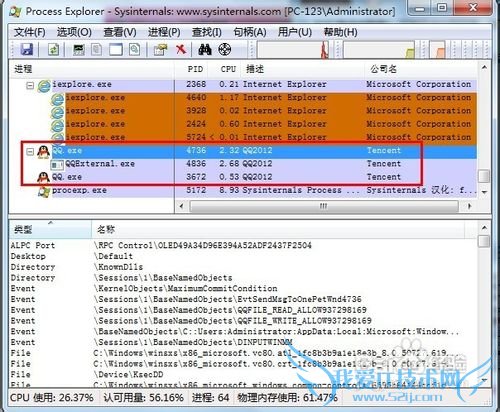Sort by the 公司名 column header
Viewport: 500px width, 412px height.
(421, 69)
